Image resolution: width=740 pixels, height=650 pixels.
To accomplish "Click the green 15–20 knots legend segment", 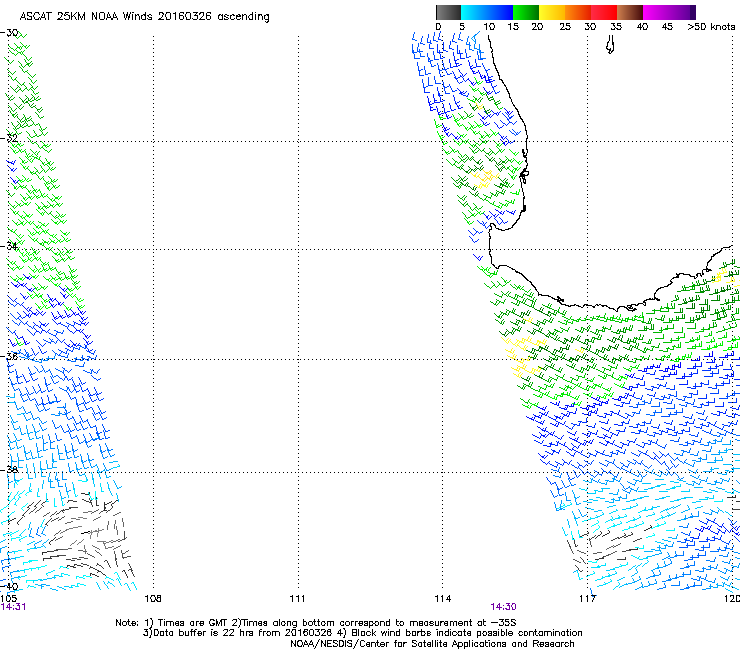I will click(x=526, y=12).
